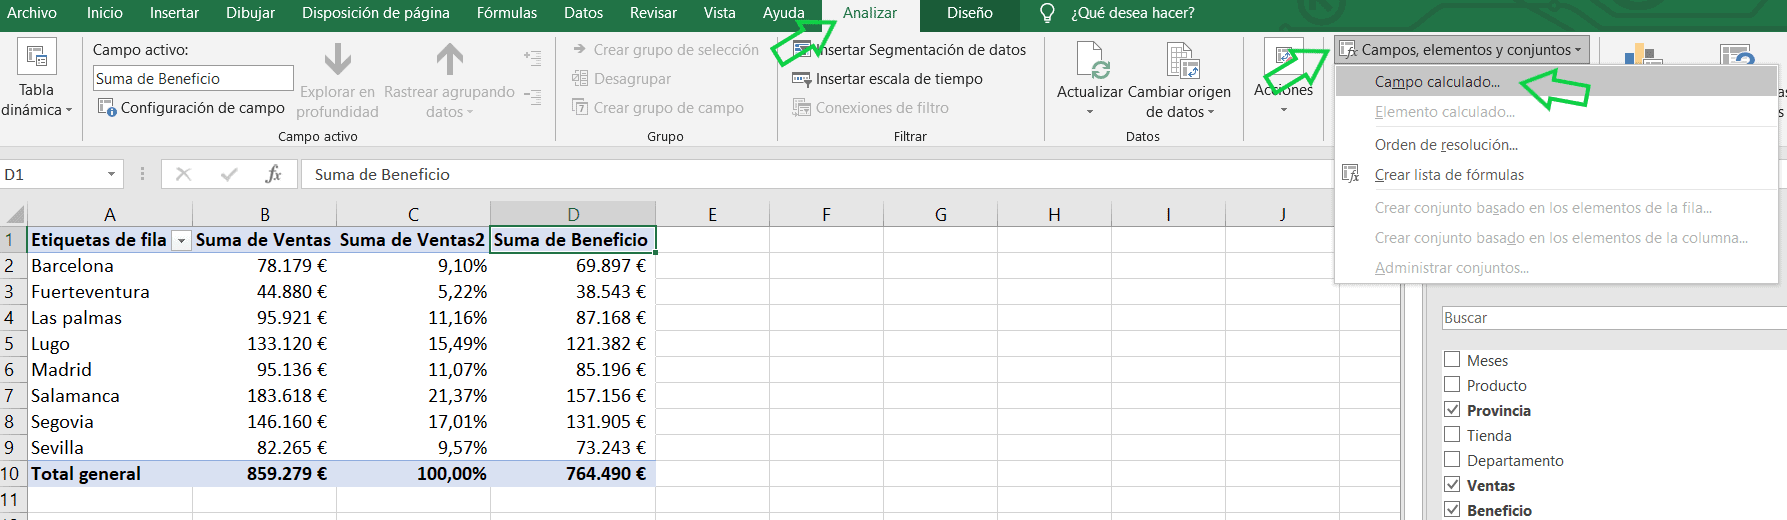Open Conexiones de filtro
Screen dimensions: 1787x520
(871, 108)
